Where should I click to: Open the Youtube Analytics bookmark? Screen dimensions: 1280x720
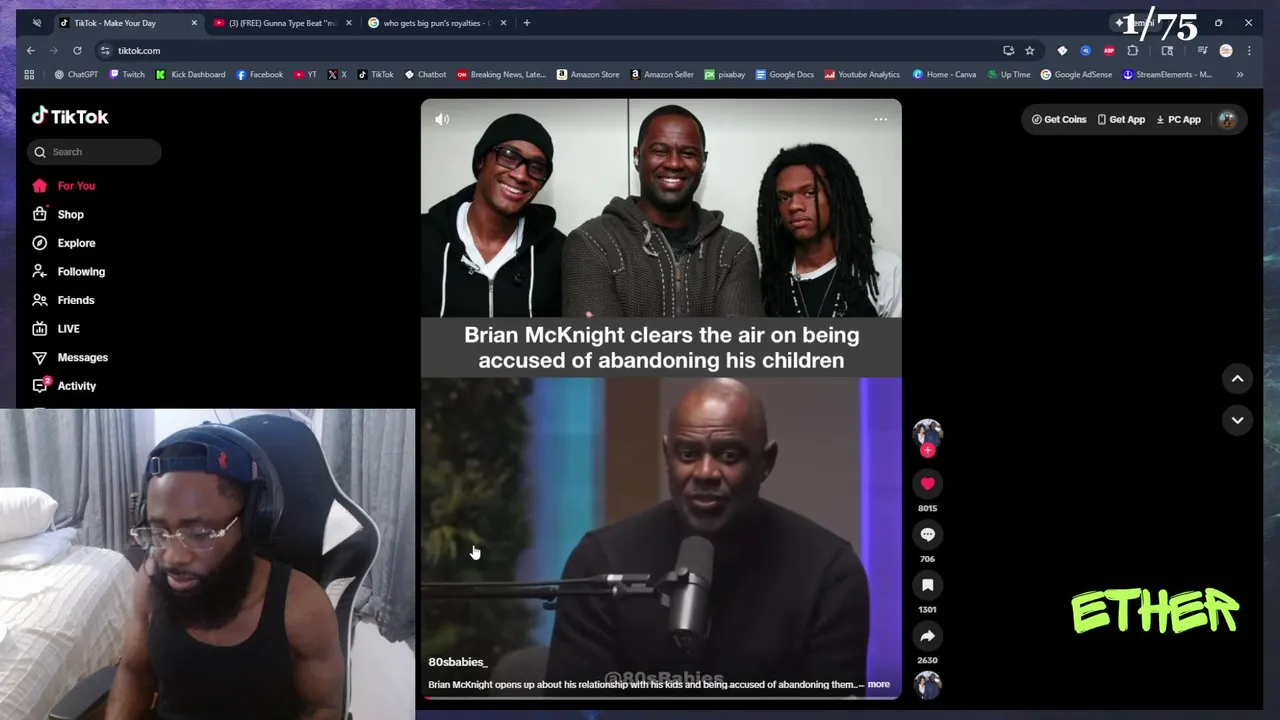click(862, 75)
